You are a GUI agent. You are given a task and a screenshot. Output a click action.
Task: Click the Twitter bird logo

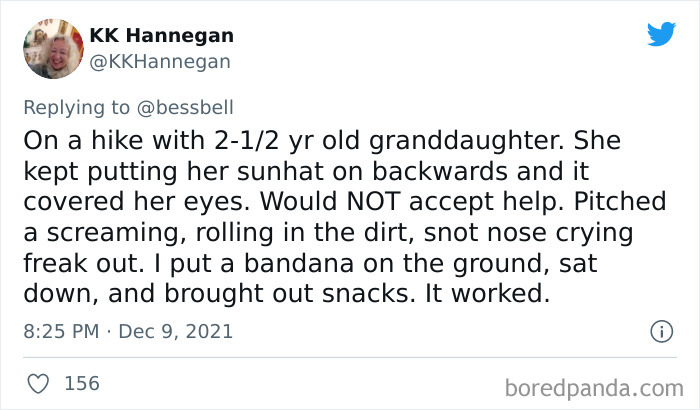point(661,35)
